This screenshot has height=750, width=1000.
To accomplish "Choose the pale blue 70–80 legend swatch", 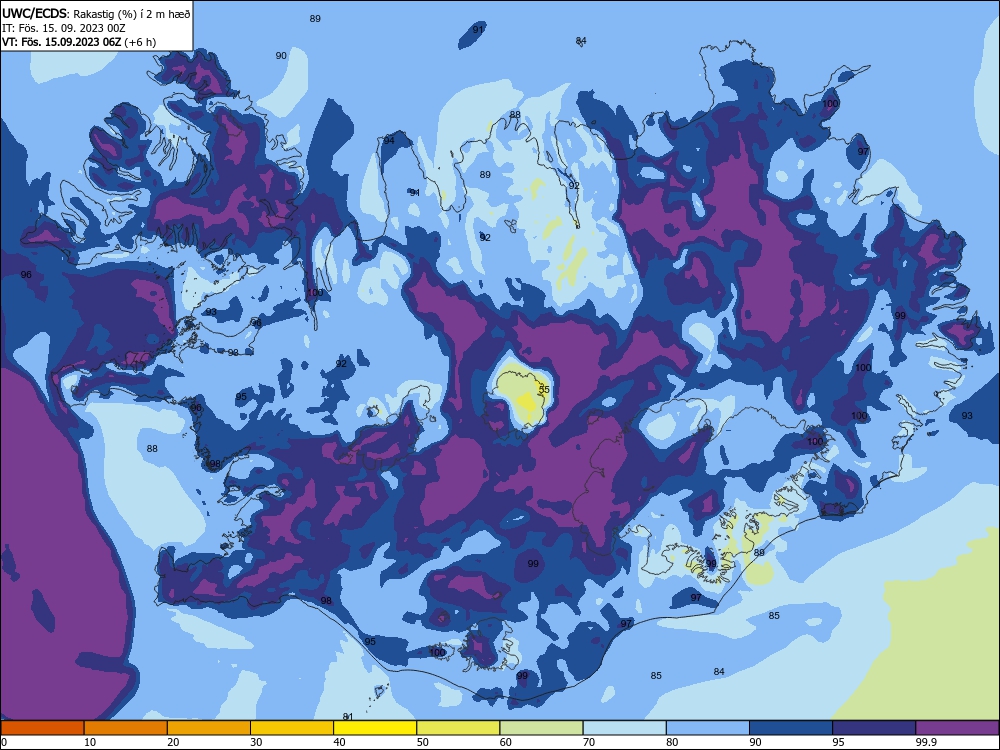I will pyautogui.click(x=624, y=728).
